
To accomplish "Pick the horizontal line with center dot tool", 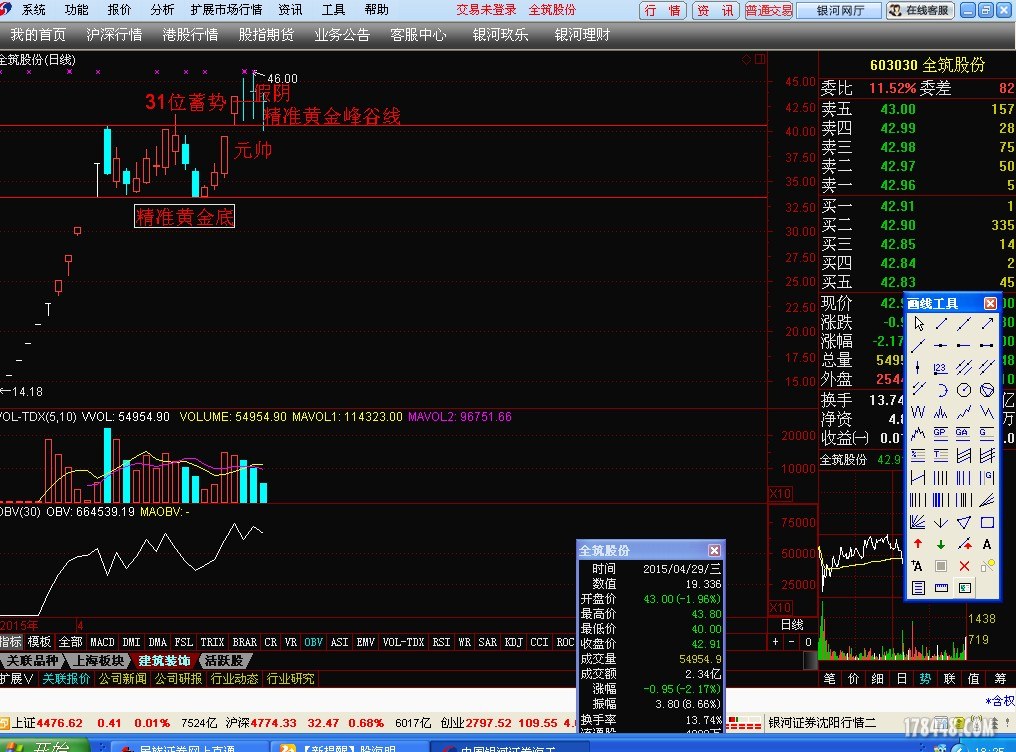I will click(x=941, y=345).
